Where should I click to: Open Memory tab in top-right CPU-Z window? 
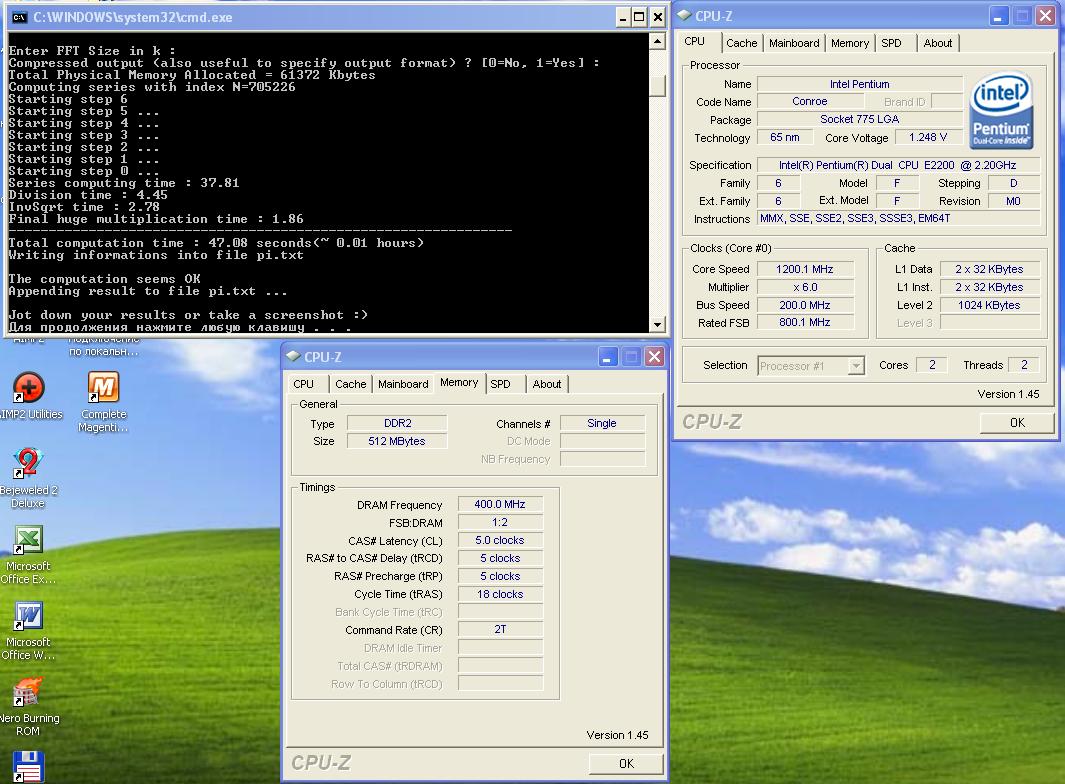click(850, 43)
